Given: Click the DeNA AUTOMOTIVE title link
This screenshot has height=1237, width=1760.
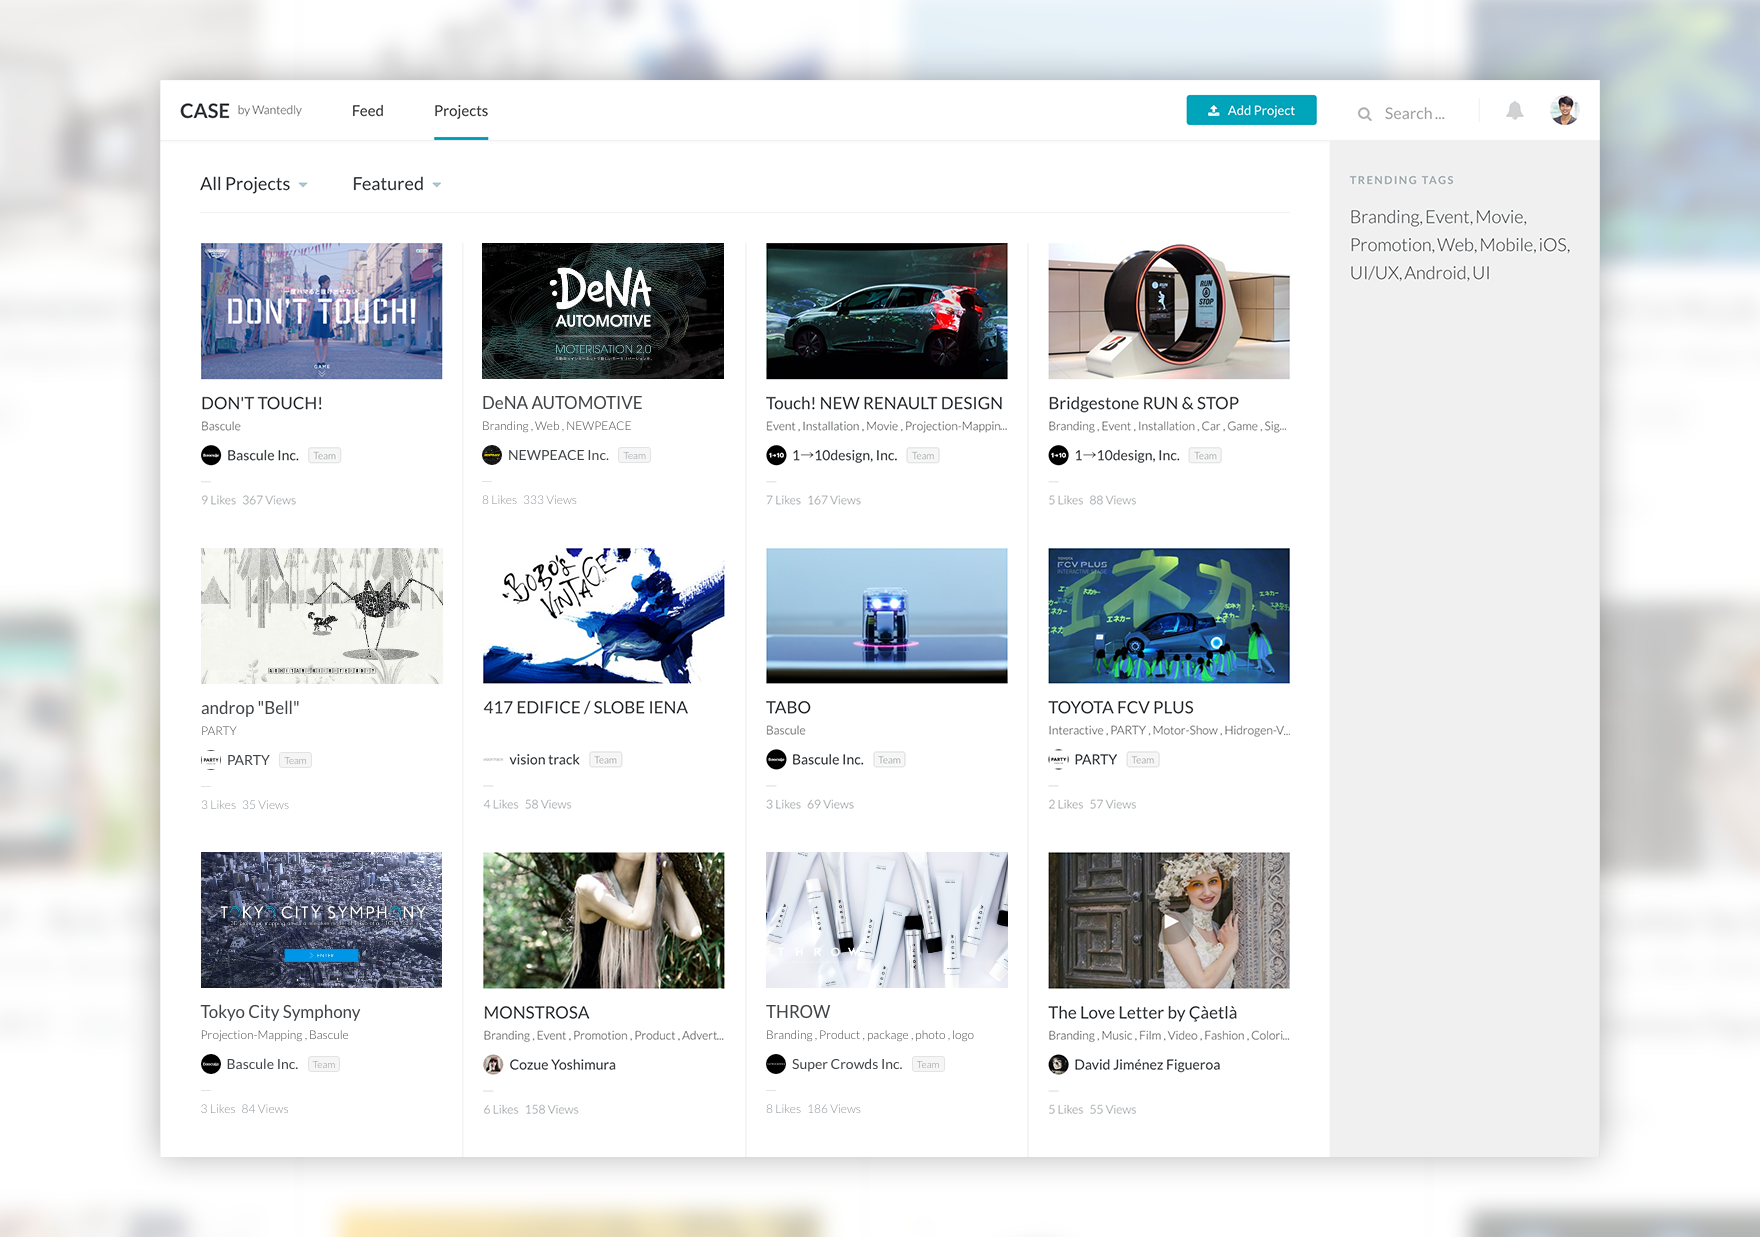Looking at the screenshot, I should [x=562, y=403].
